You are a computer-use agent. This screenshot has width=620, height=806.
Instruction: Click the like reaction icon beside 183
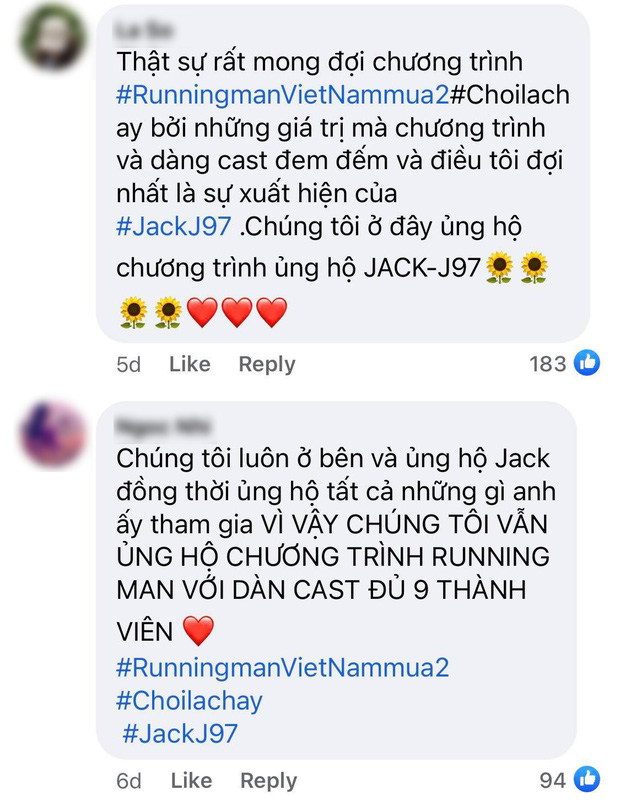point(587,363)
